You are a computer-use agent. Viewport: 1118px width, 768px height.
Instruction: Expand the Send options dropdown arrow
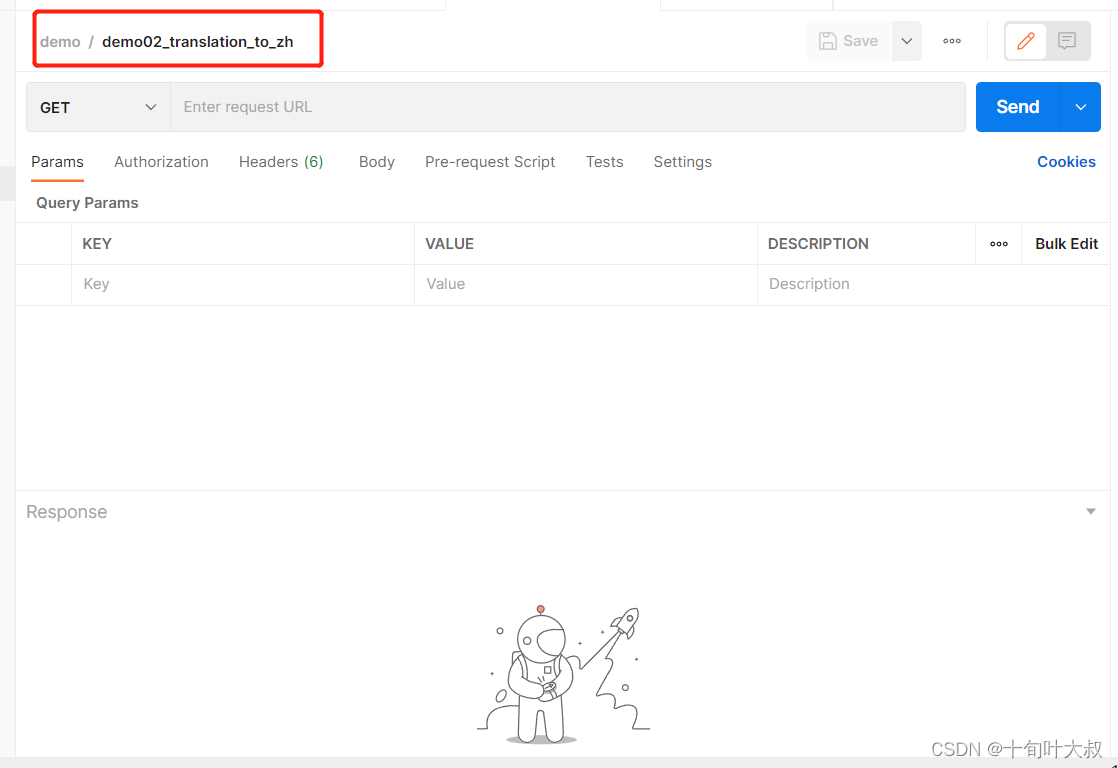1081,107
